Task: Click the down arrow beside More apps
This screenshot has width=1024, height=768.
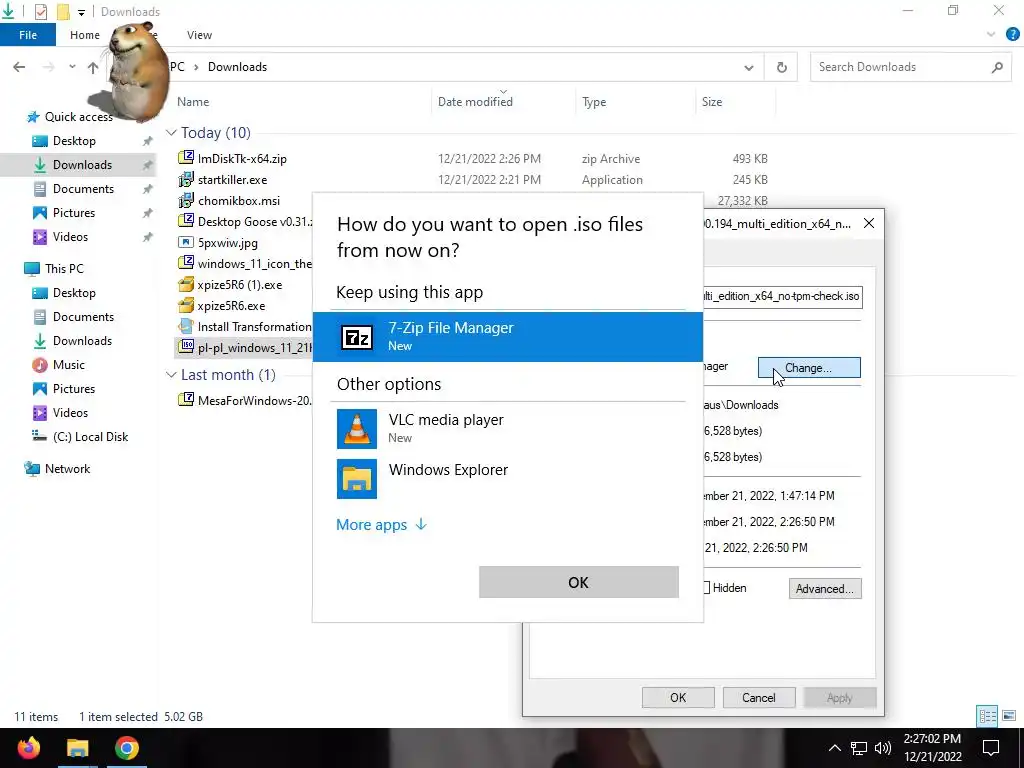Action: coord(421,524)
